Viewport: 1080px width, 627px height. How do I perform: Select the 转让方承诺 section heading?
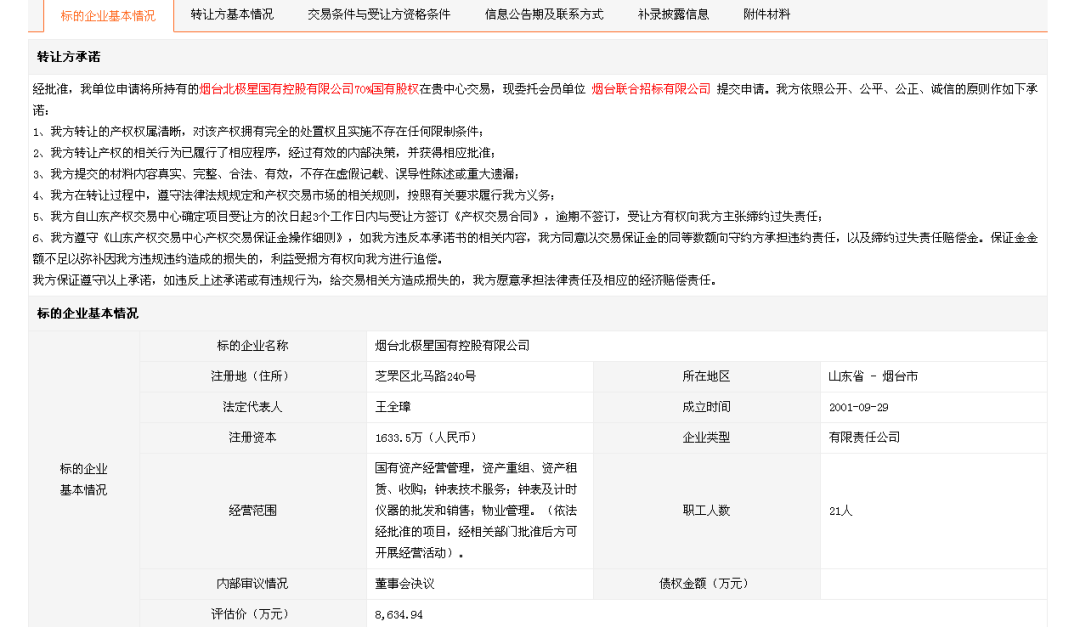click(69, 57)
